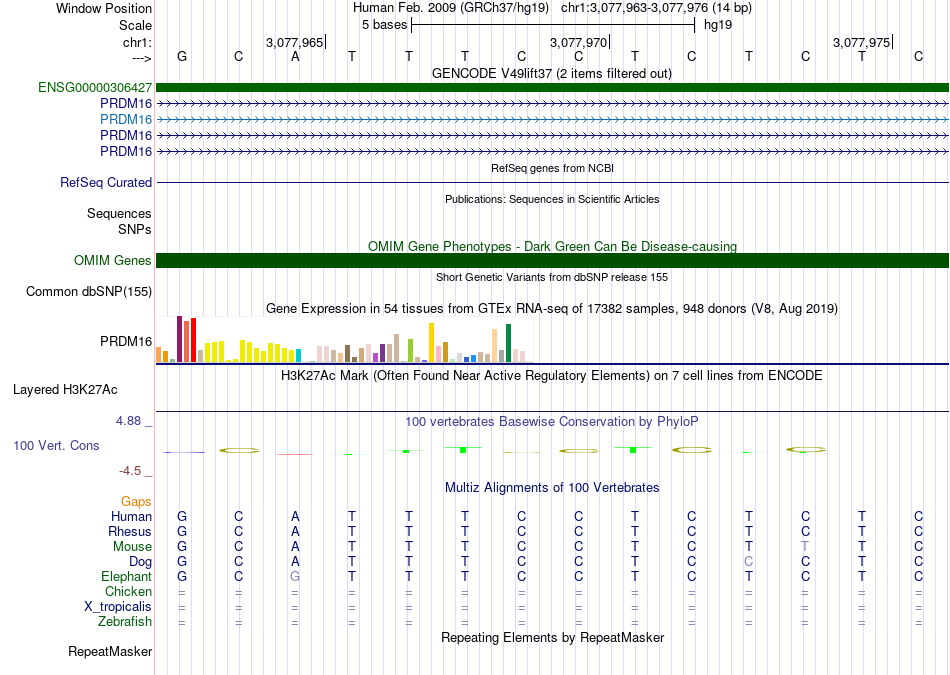The width and height of the screenshot is (950, 675).
Task: Click the GTEx PRDM16 expression bar chart
Action: click(x=345, y=339)
